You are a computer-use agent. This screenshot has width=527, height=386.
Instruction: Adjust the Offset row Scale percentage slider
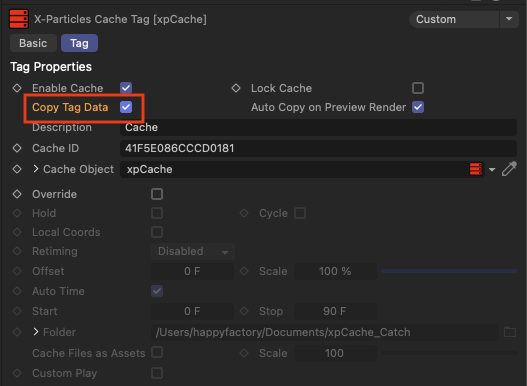[x=449, y=271]
